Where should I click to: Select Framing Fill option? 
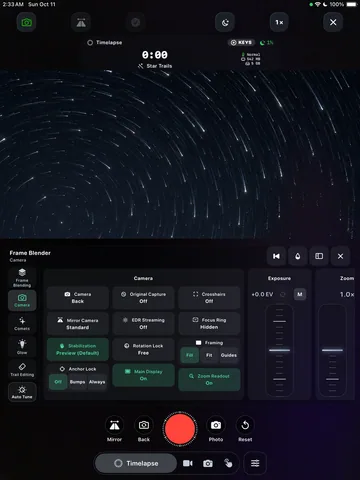[190, 355]
